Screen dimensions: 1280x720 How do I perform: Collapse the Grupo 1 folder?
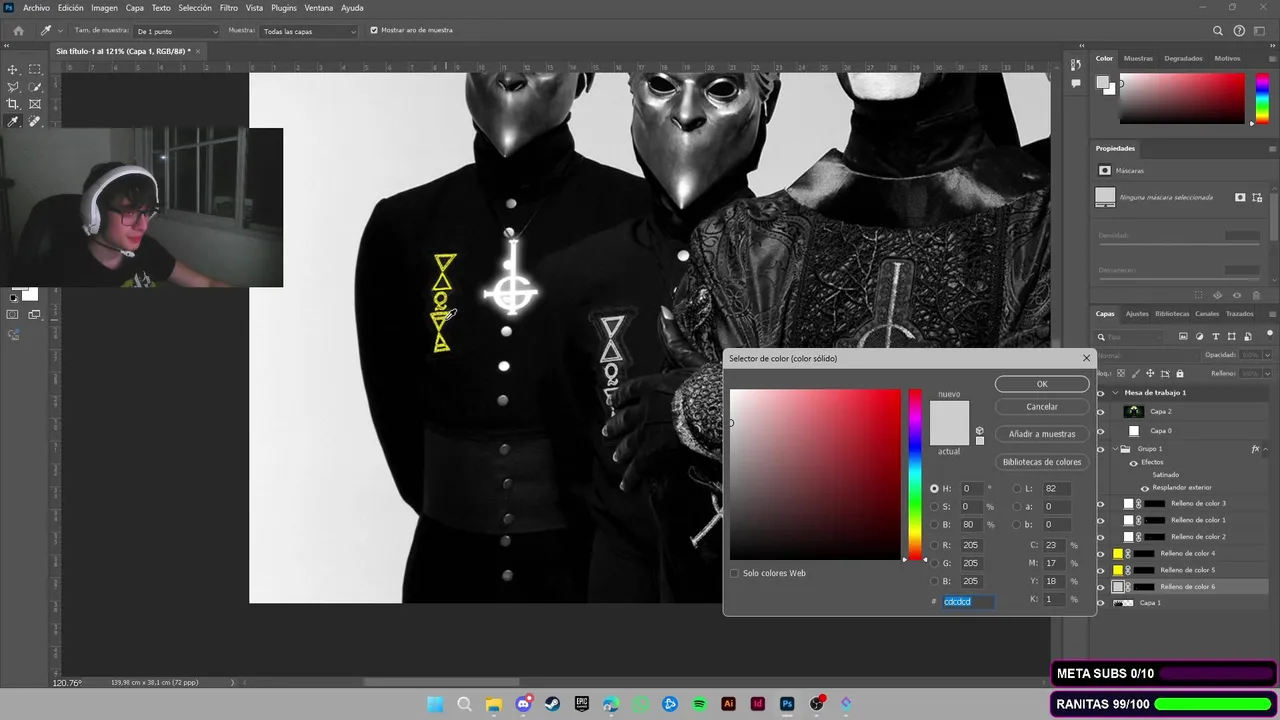tap(1115, 449)
